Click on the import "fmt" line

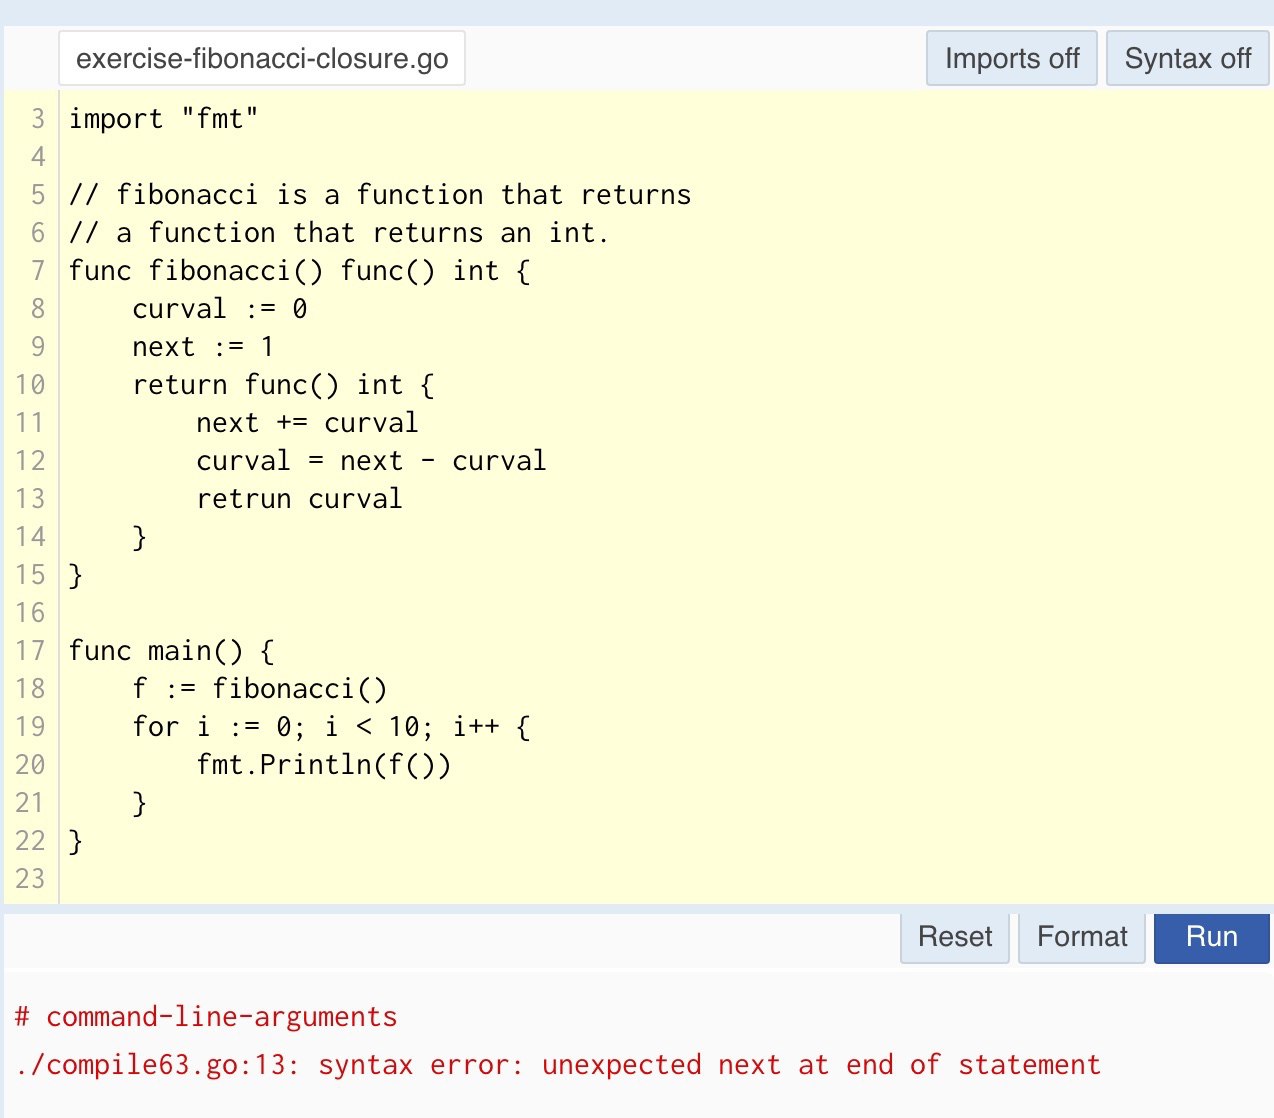tap(164, 119)
